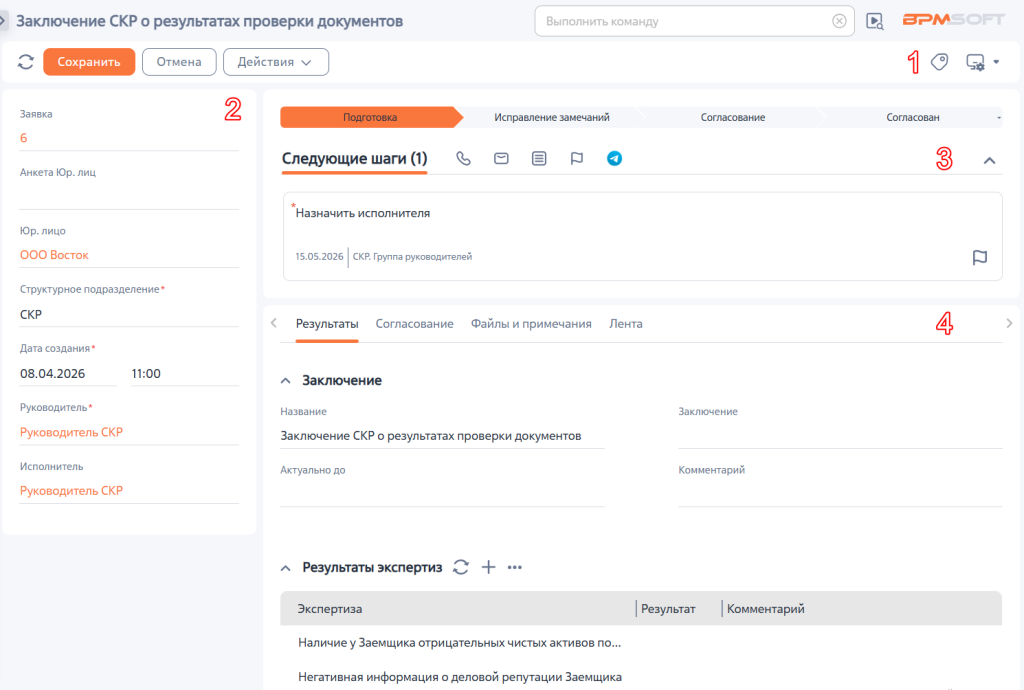Click the phone call icon
Screen dimensions: 1024x690
(463, 159)
